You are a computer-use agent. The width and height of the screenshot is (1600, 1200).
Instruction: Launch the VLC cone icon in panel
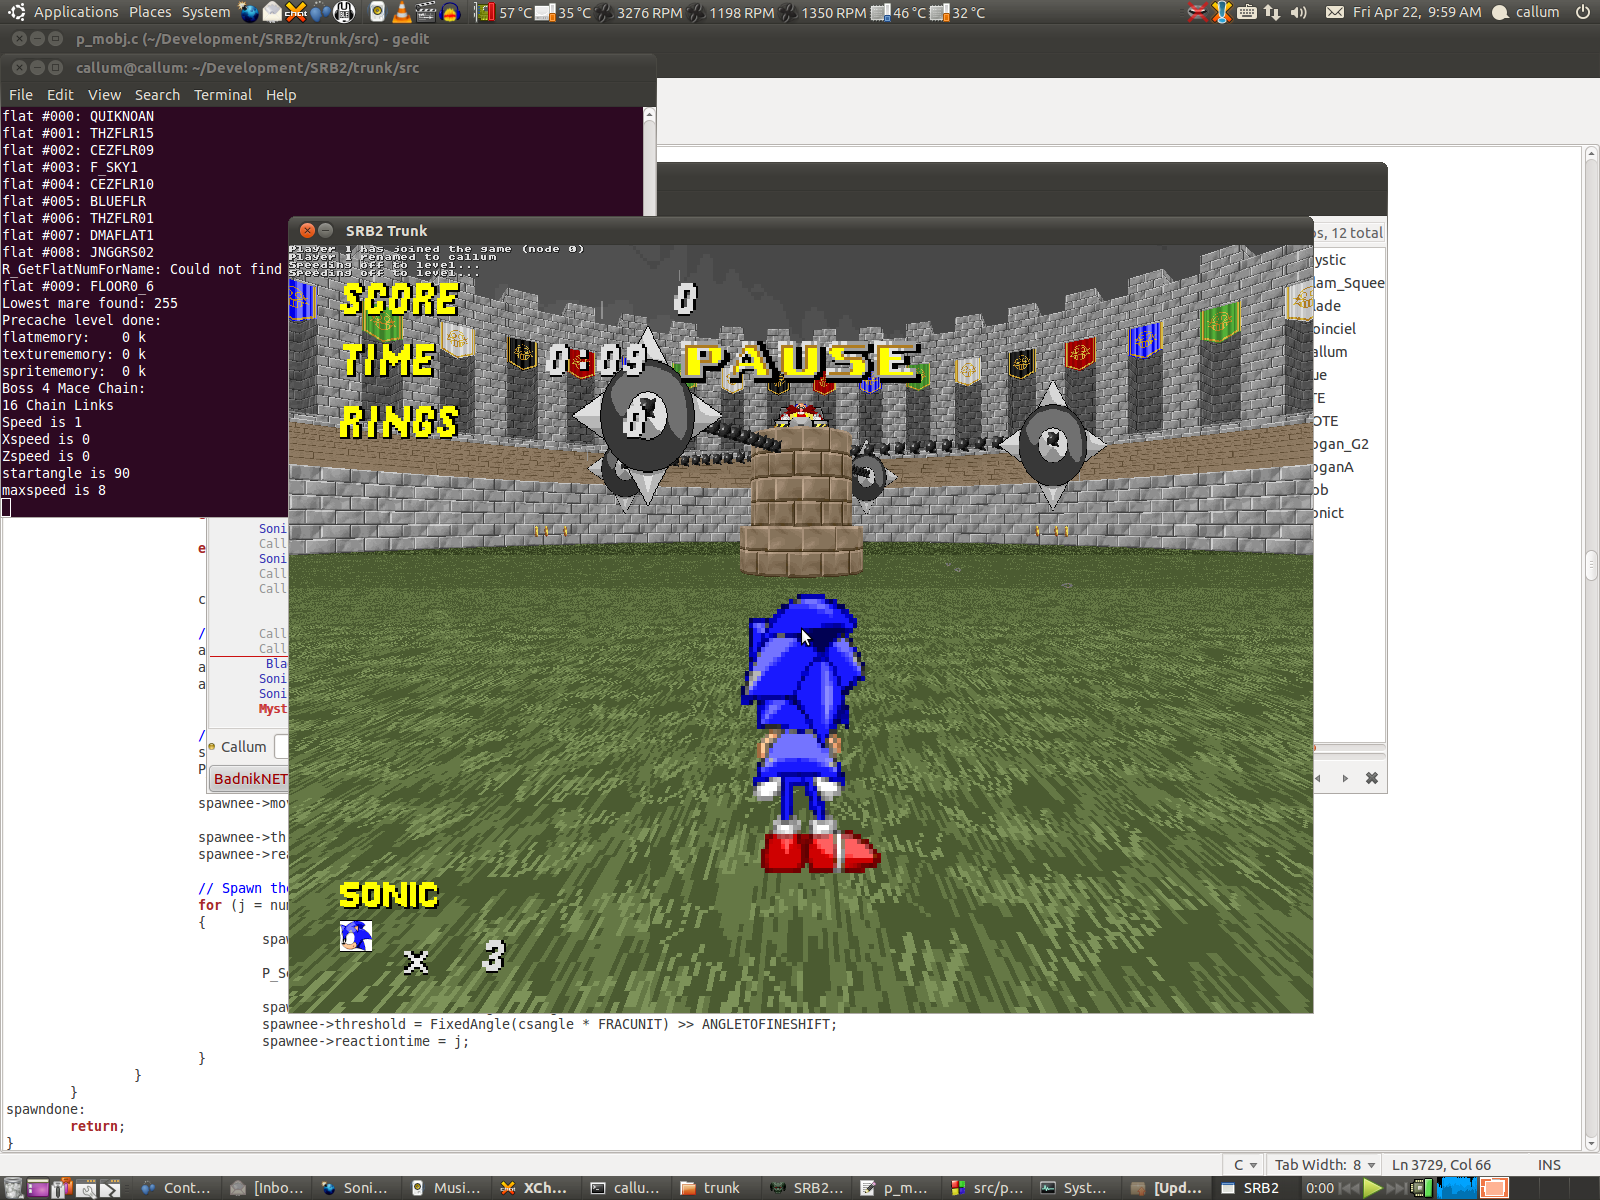point(402,12)
